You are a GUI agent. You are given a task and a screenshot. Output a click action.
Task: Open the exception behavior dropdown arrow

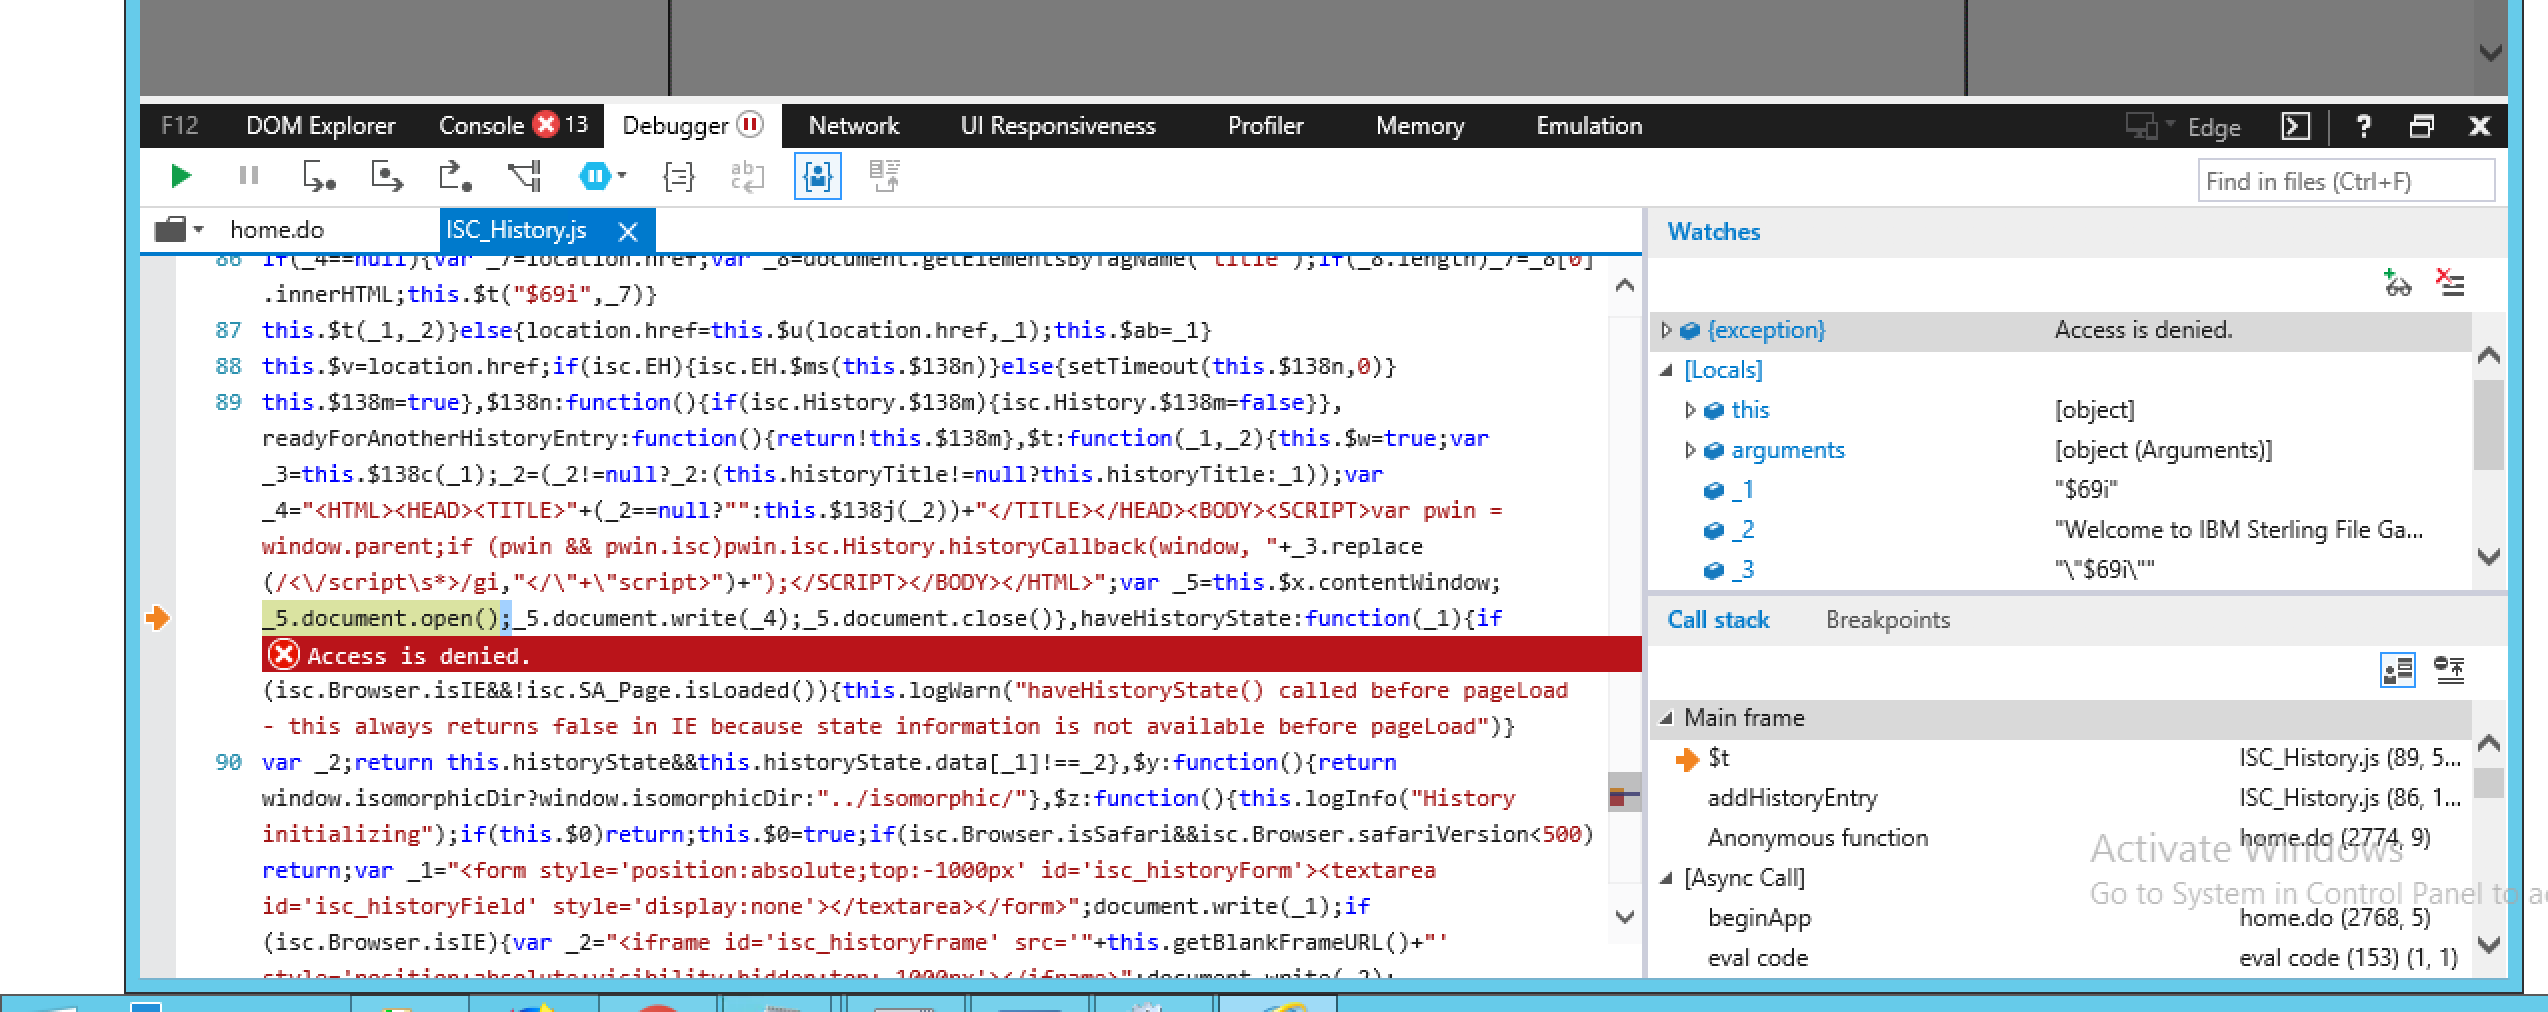[x=623, y=176]
